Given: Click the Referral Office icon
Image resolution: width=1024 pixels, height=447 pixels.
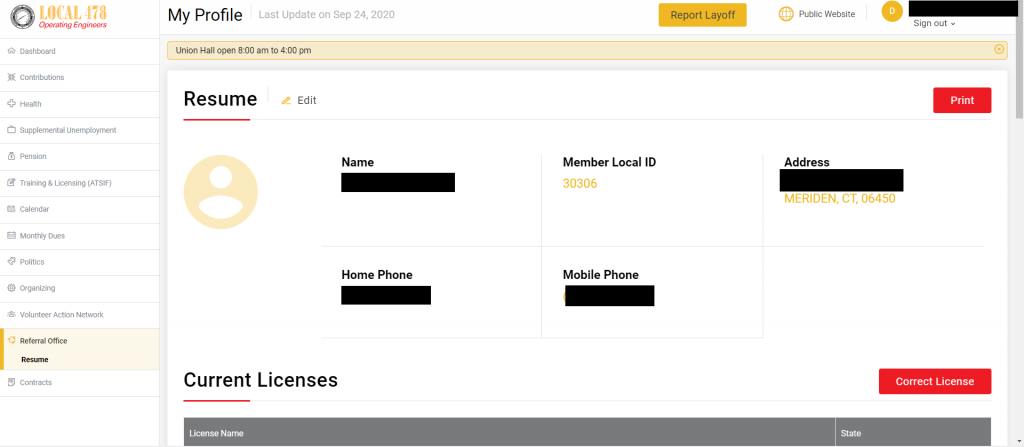Looking at the screenshot, I should pos(11,340).
